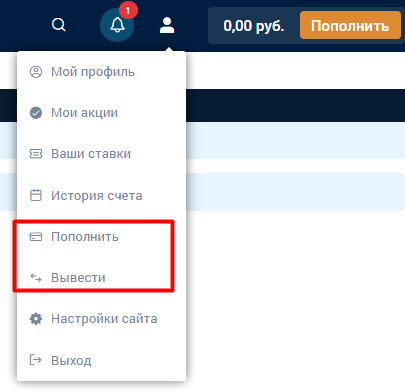The width and height of the screenshot is (405, 392).
Task: Click the user account icon
Action: pyautogui.click(x=167, y=25)
